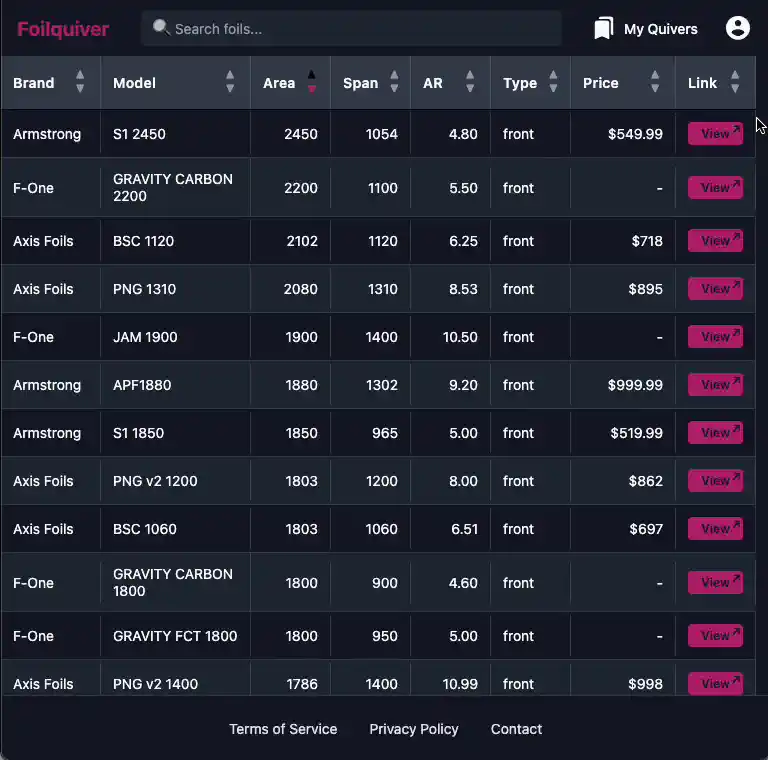Open the Privacy Policy link

[414, 729]
